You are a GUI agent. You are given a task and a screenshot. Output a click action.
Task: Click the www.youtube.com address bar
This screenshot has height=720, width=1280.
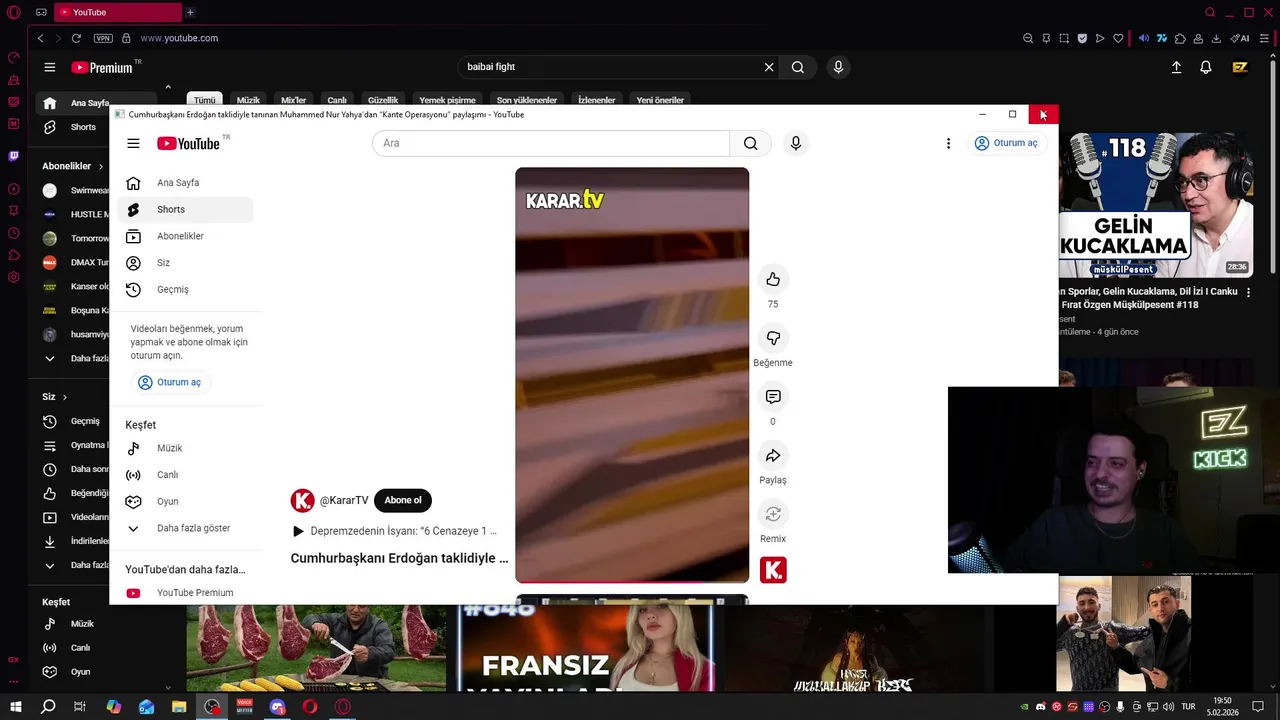179,38
